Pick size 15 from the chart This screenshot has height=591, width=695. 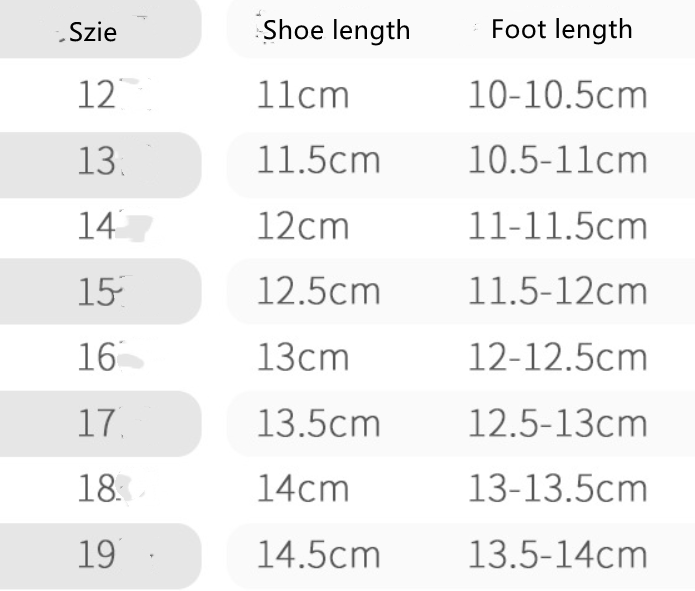pos(97,291)
